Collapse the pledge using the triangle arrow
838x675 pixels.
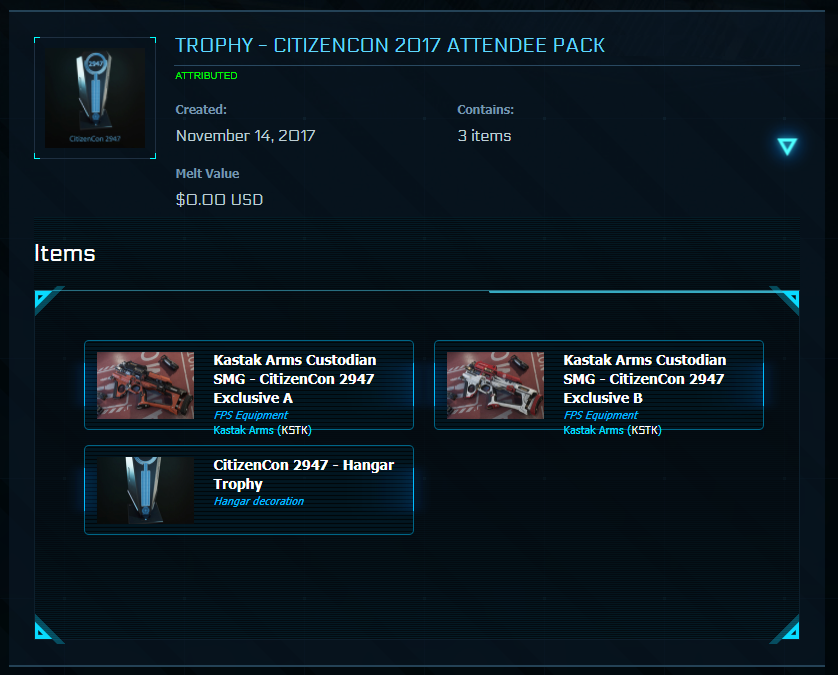tap(787, 147)
